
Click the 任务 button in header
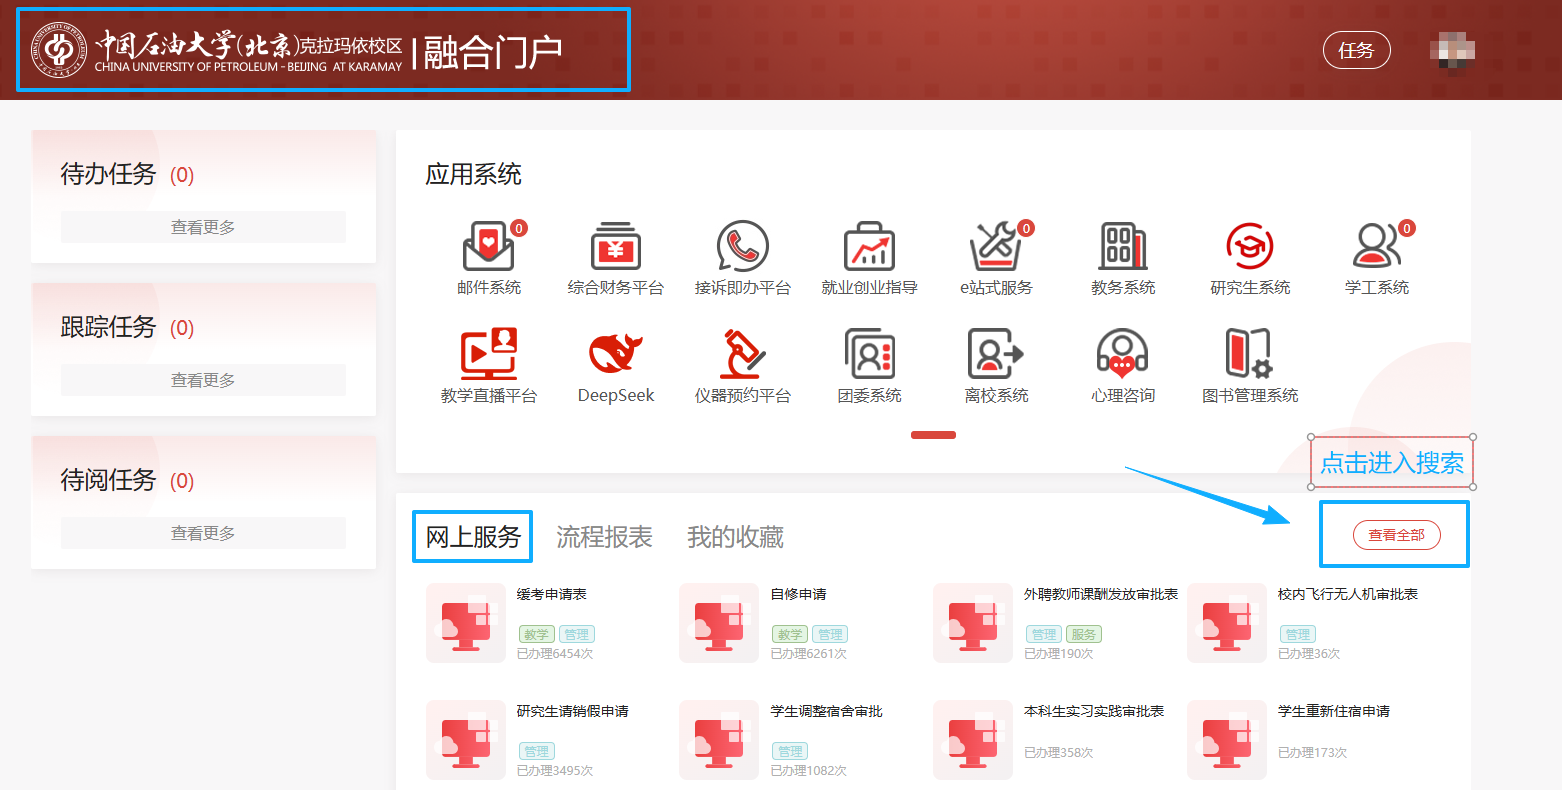point(1356,50)
